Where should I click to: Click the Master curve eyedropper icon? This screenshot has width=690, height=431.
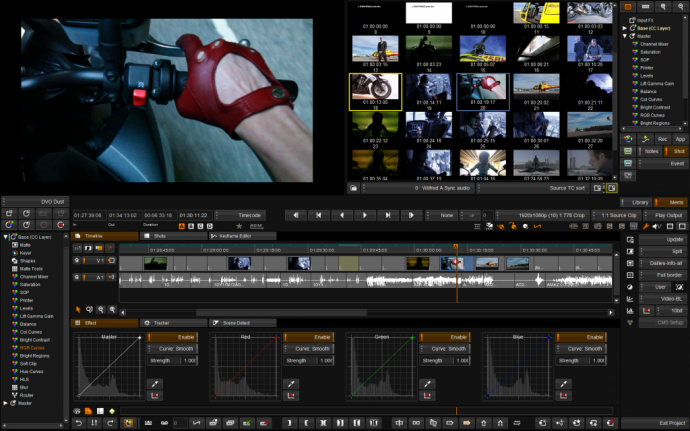coord(155,384)
